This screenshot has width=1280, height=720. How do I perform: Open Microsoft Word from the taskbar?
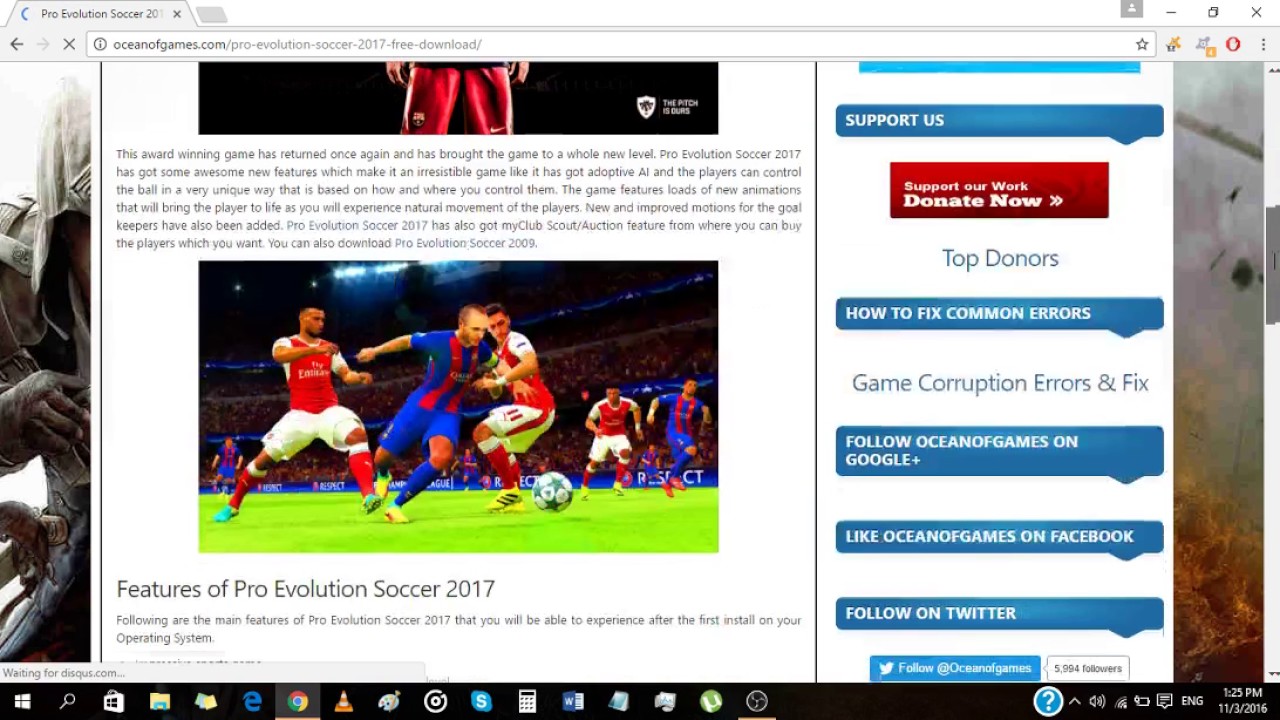point(573,701)
